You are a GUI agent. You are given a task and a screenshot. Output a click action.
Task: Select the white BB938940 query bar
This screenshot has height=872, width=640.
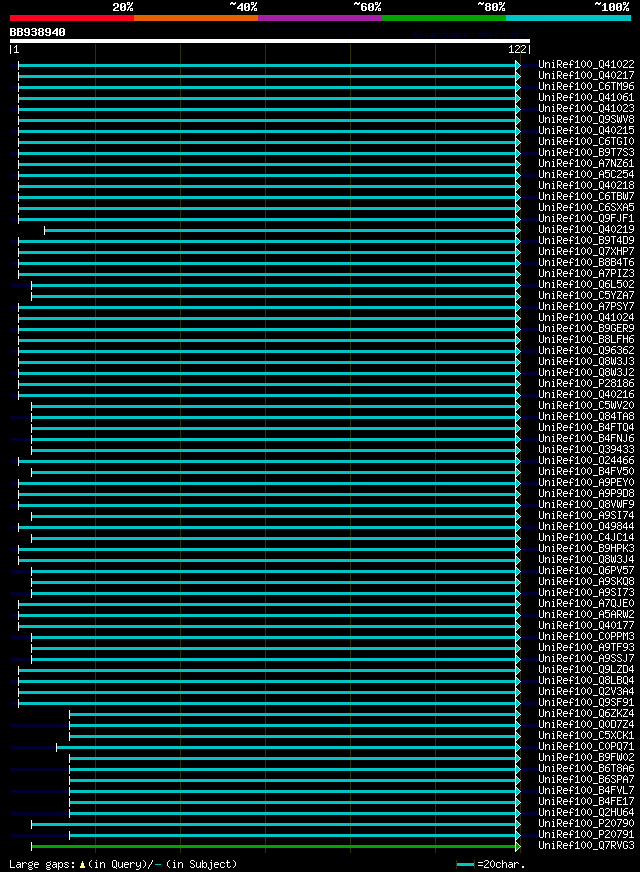click(270, 41)
